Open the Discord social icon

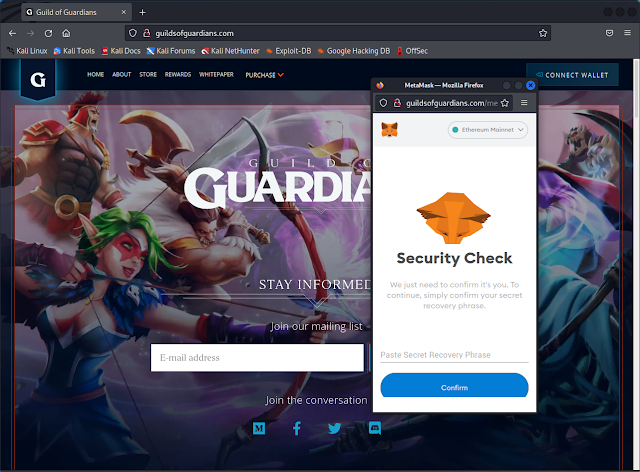pos(375,428)
